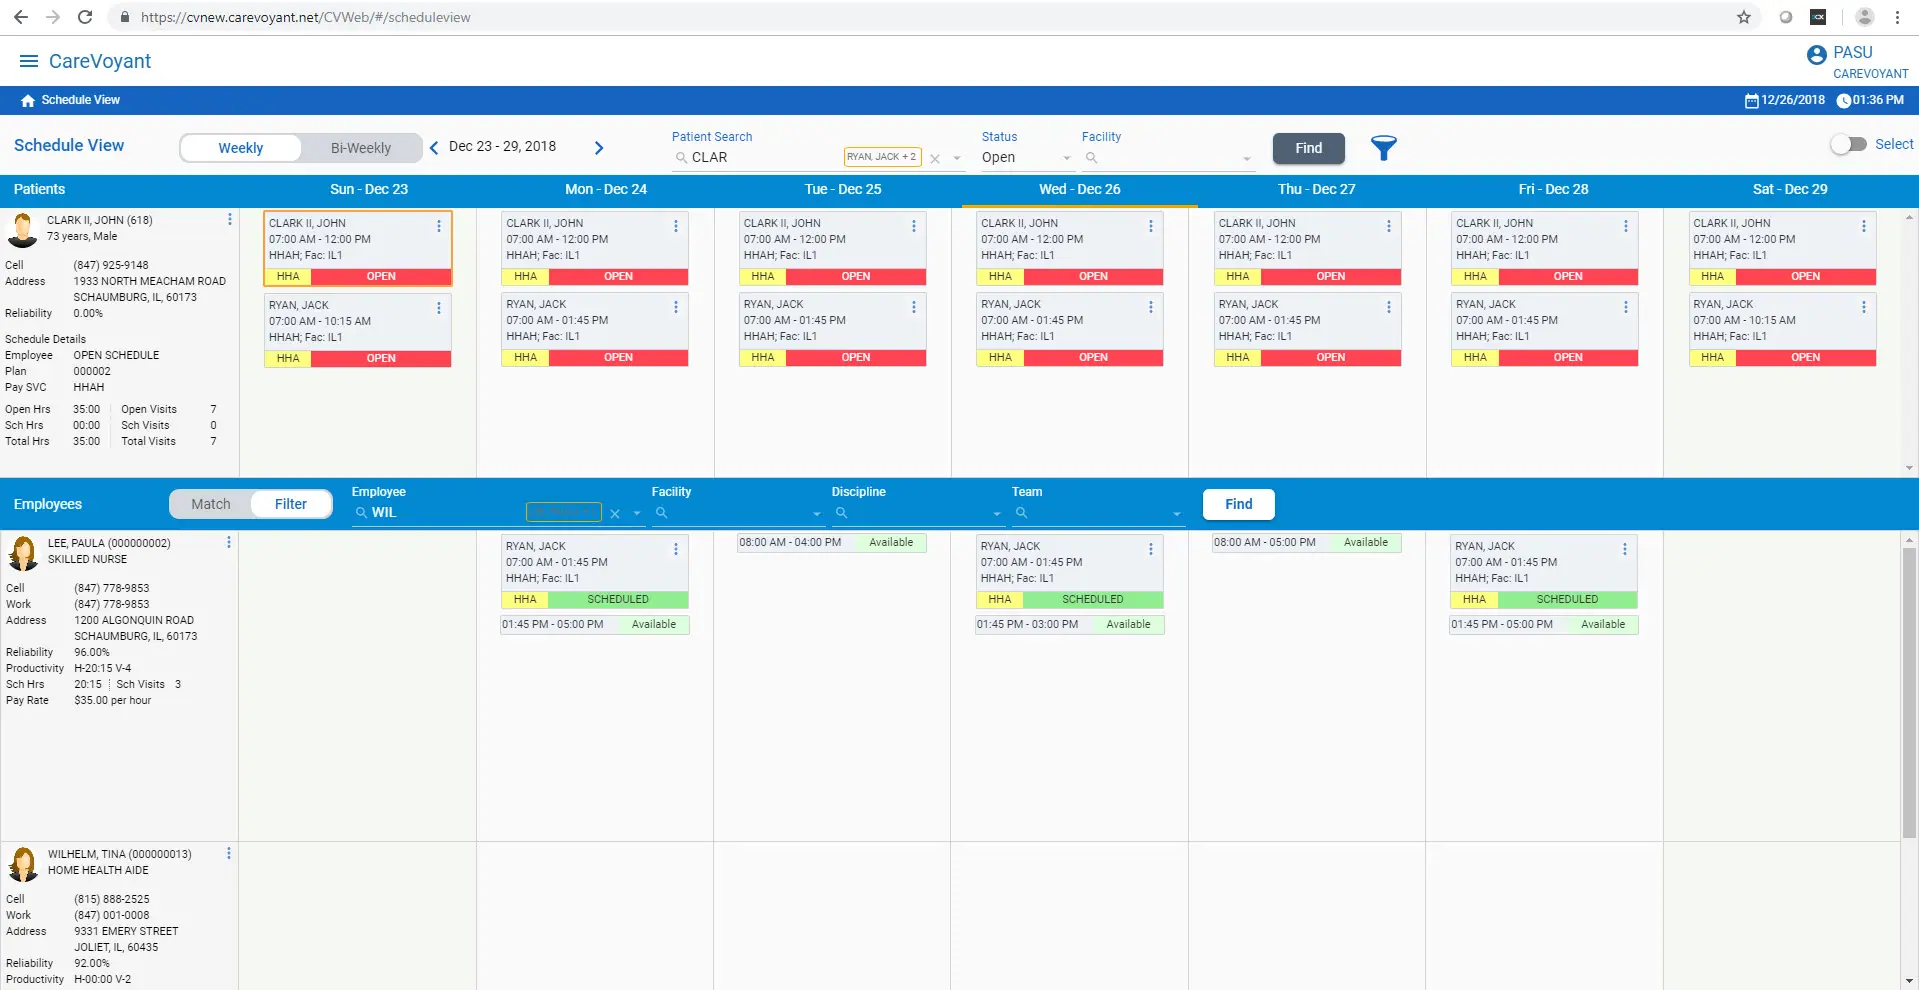Select the Weekly tab
The image size is (1919, 990).
tap(240, 147)
